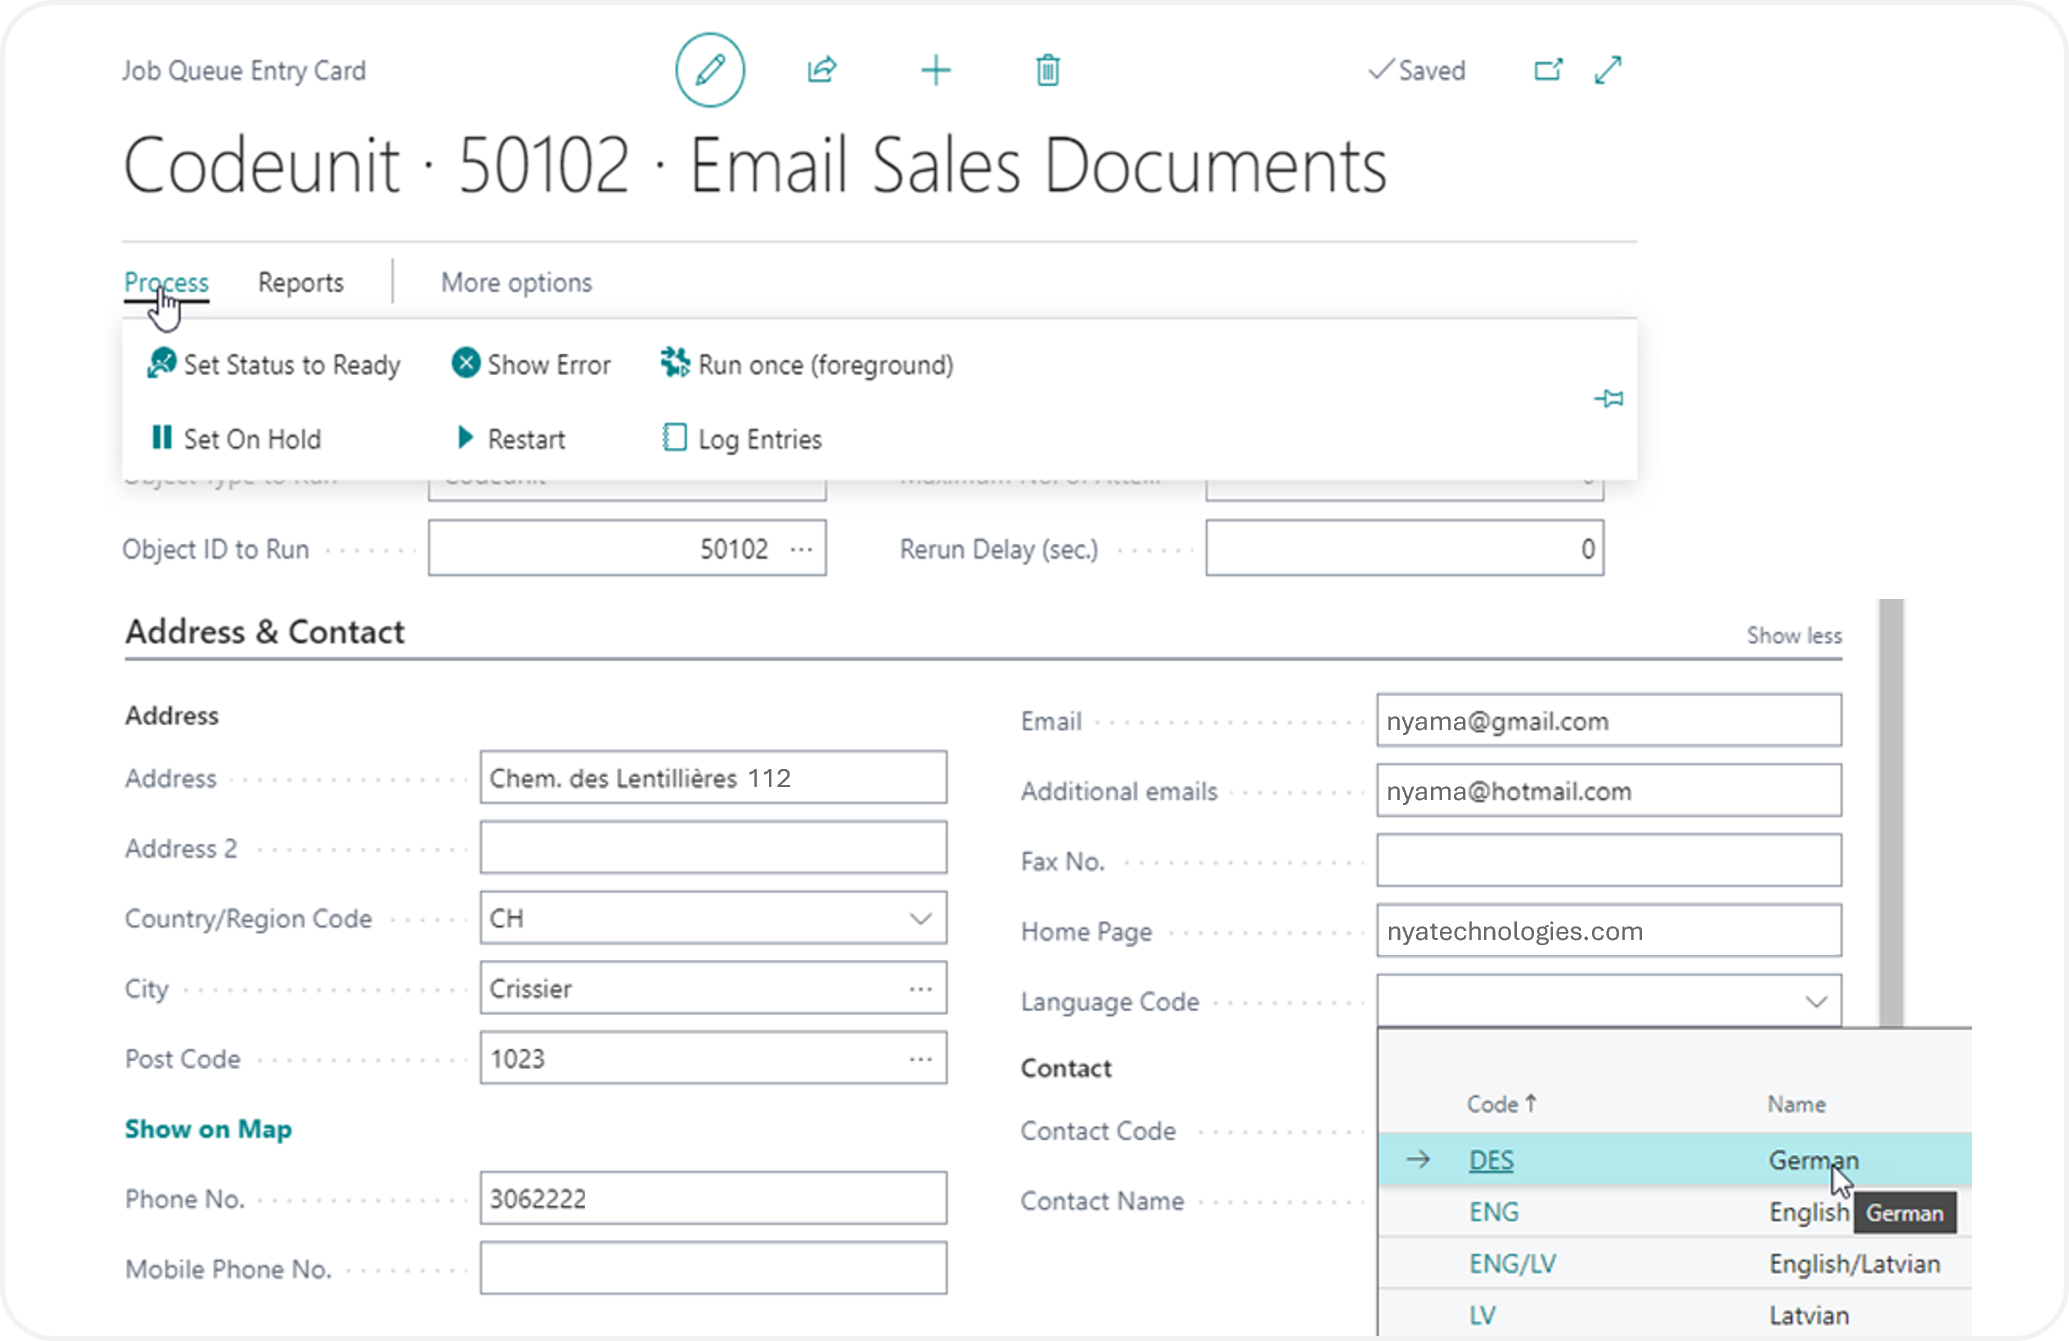Click Phone No. field
Viewport: 2069px width, 1341px height.
pos(713,1198)
